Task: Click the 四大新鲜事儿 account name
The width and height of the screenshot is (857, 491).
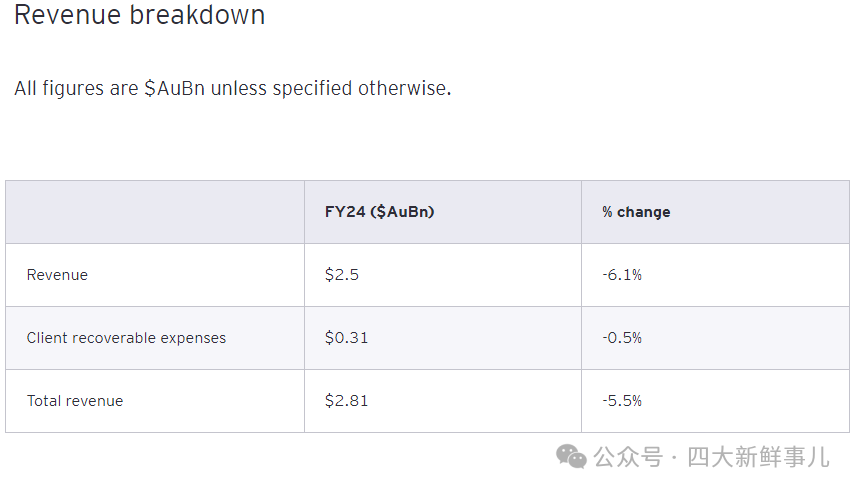Action: 758,457
